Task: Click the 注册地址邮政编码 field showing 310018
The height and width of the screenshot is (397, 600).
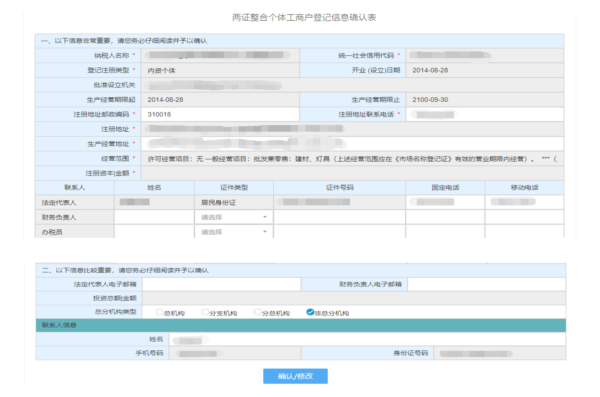Action: (220, 114)
